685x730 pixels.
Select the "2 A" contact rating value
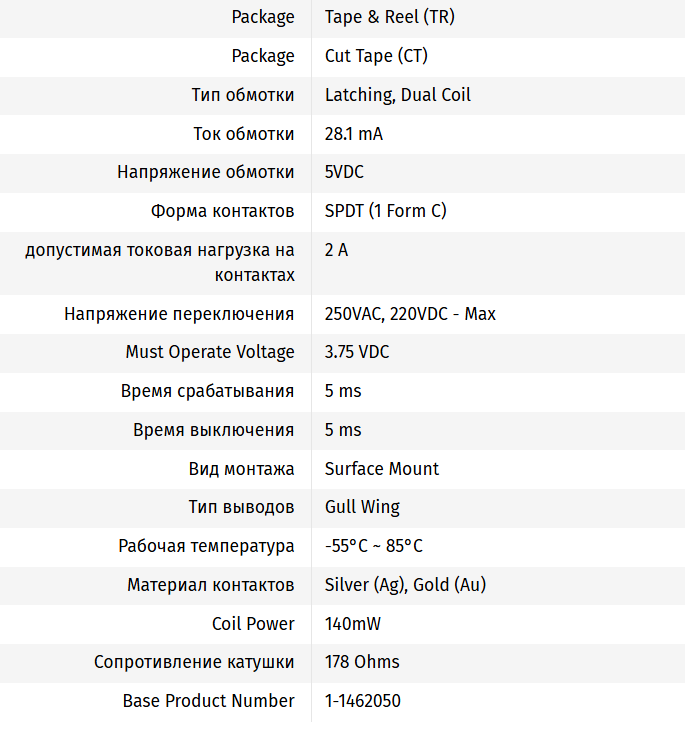tap(336, 250)
